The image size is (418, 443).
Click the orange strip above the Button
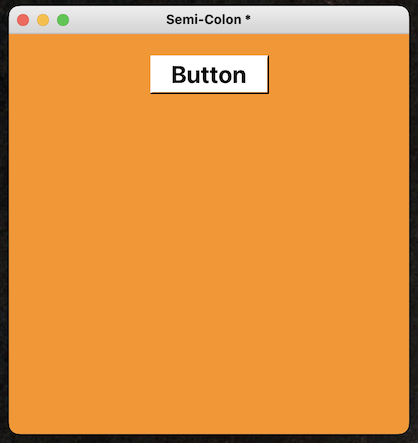pyautogui.click(x=209, y=44)
